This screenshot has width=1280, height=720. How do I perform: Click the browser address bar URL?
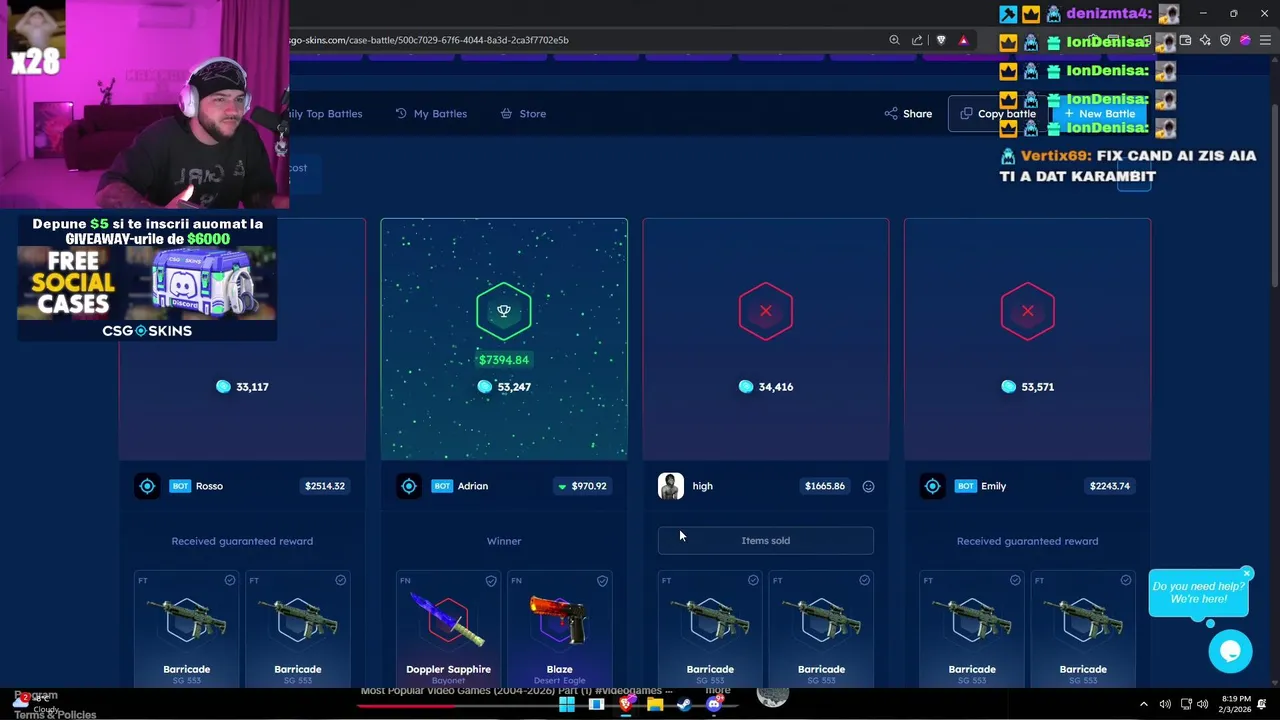coord(428,40)
